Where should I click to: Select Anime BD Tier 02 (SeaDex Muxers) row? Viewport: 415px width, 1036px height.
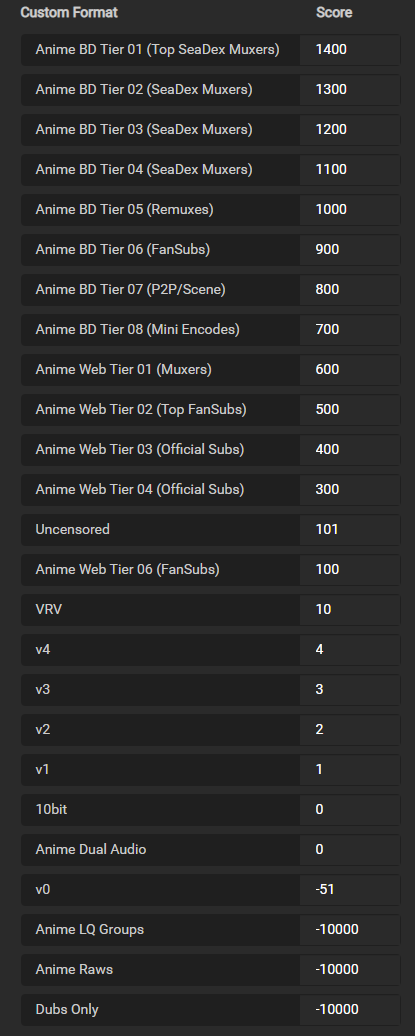161,90
